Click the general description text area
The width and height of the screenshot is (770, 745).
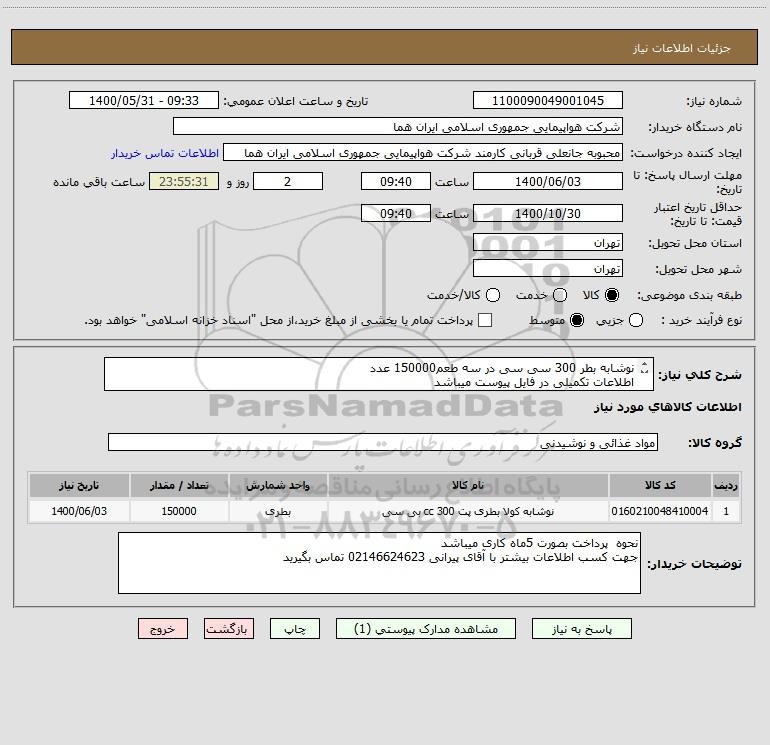coord(379,375)
